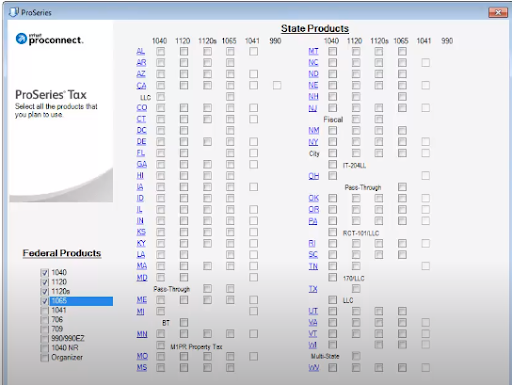
Task: Check the 1040 box for CA
Action: coord(161,85)
